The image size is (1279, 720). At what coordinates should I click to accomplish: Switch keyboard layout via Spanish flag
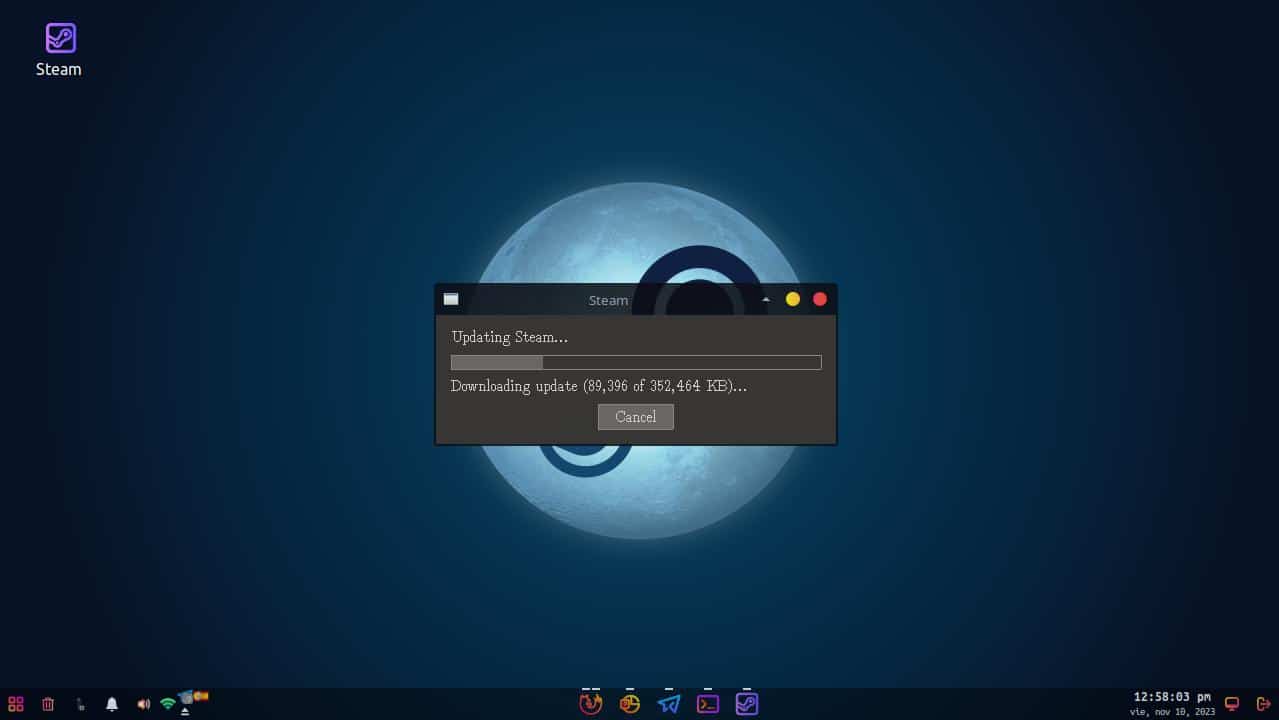pyautogui.click(x=200, y=696)
